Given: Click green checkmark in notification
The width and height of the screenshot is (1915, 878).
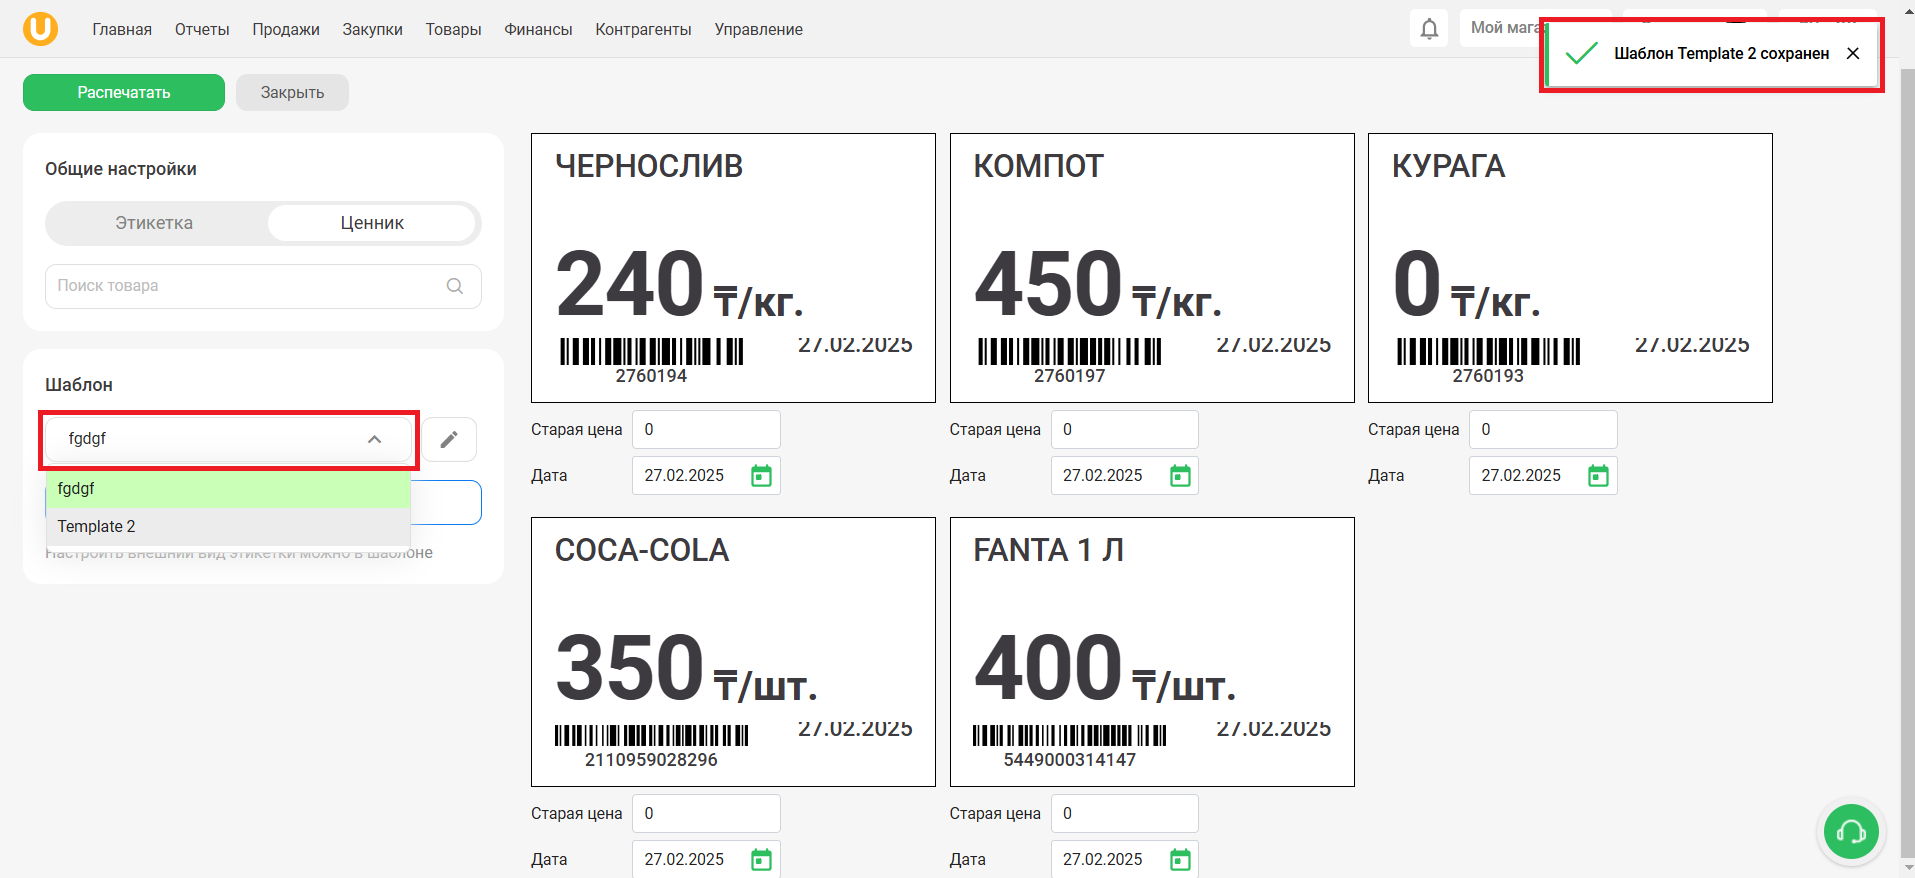Looking at the screenshot, I should pyautogui.click(x=1581, y=54).
